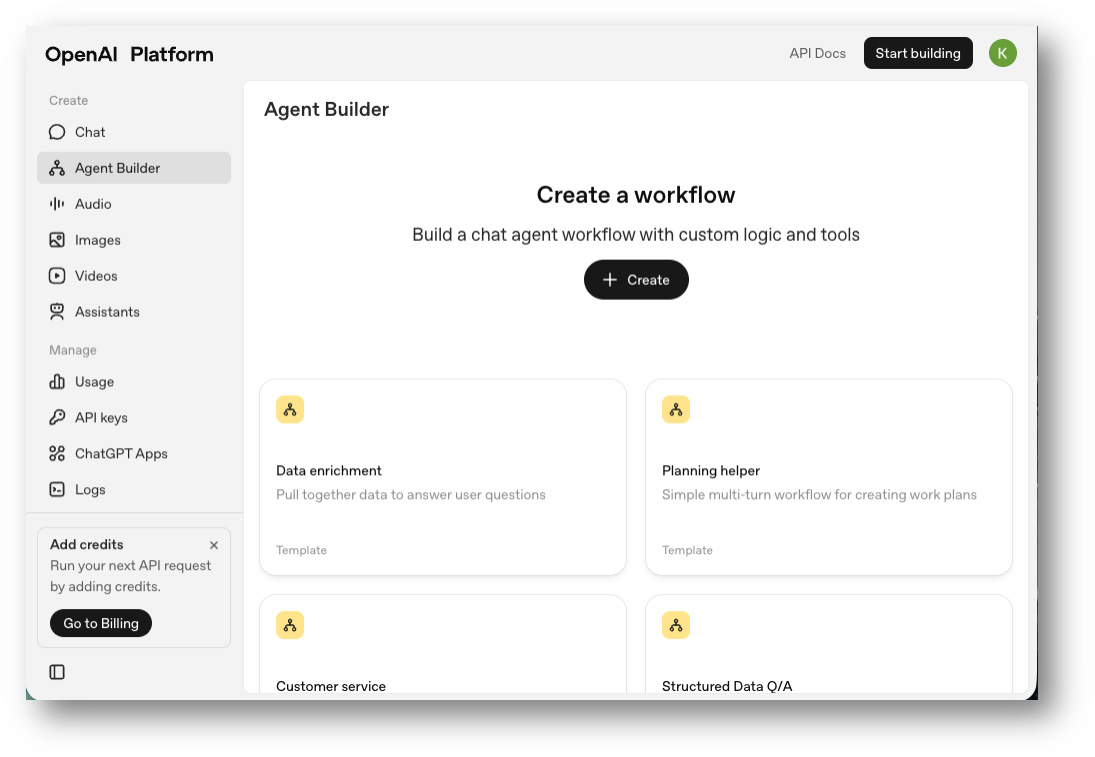This screenshot has height=757, width=1095.
Task: Click the Images picture icon in sidebar
Action: [57, 240]
